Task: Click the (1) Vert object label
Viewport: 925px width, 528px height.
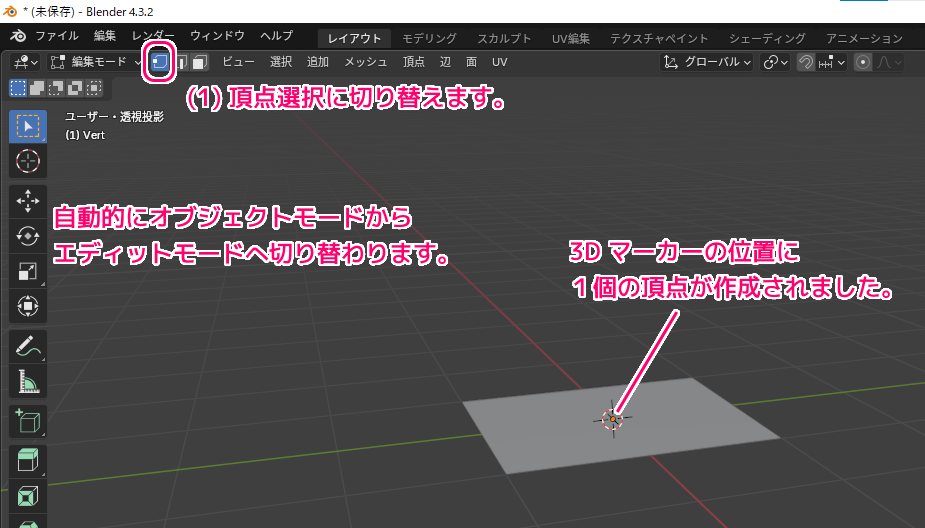Action: click(85, 135)
